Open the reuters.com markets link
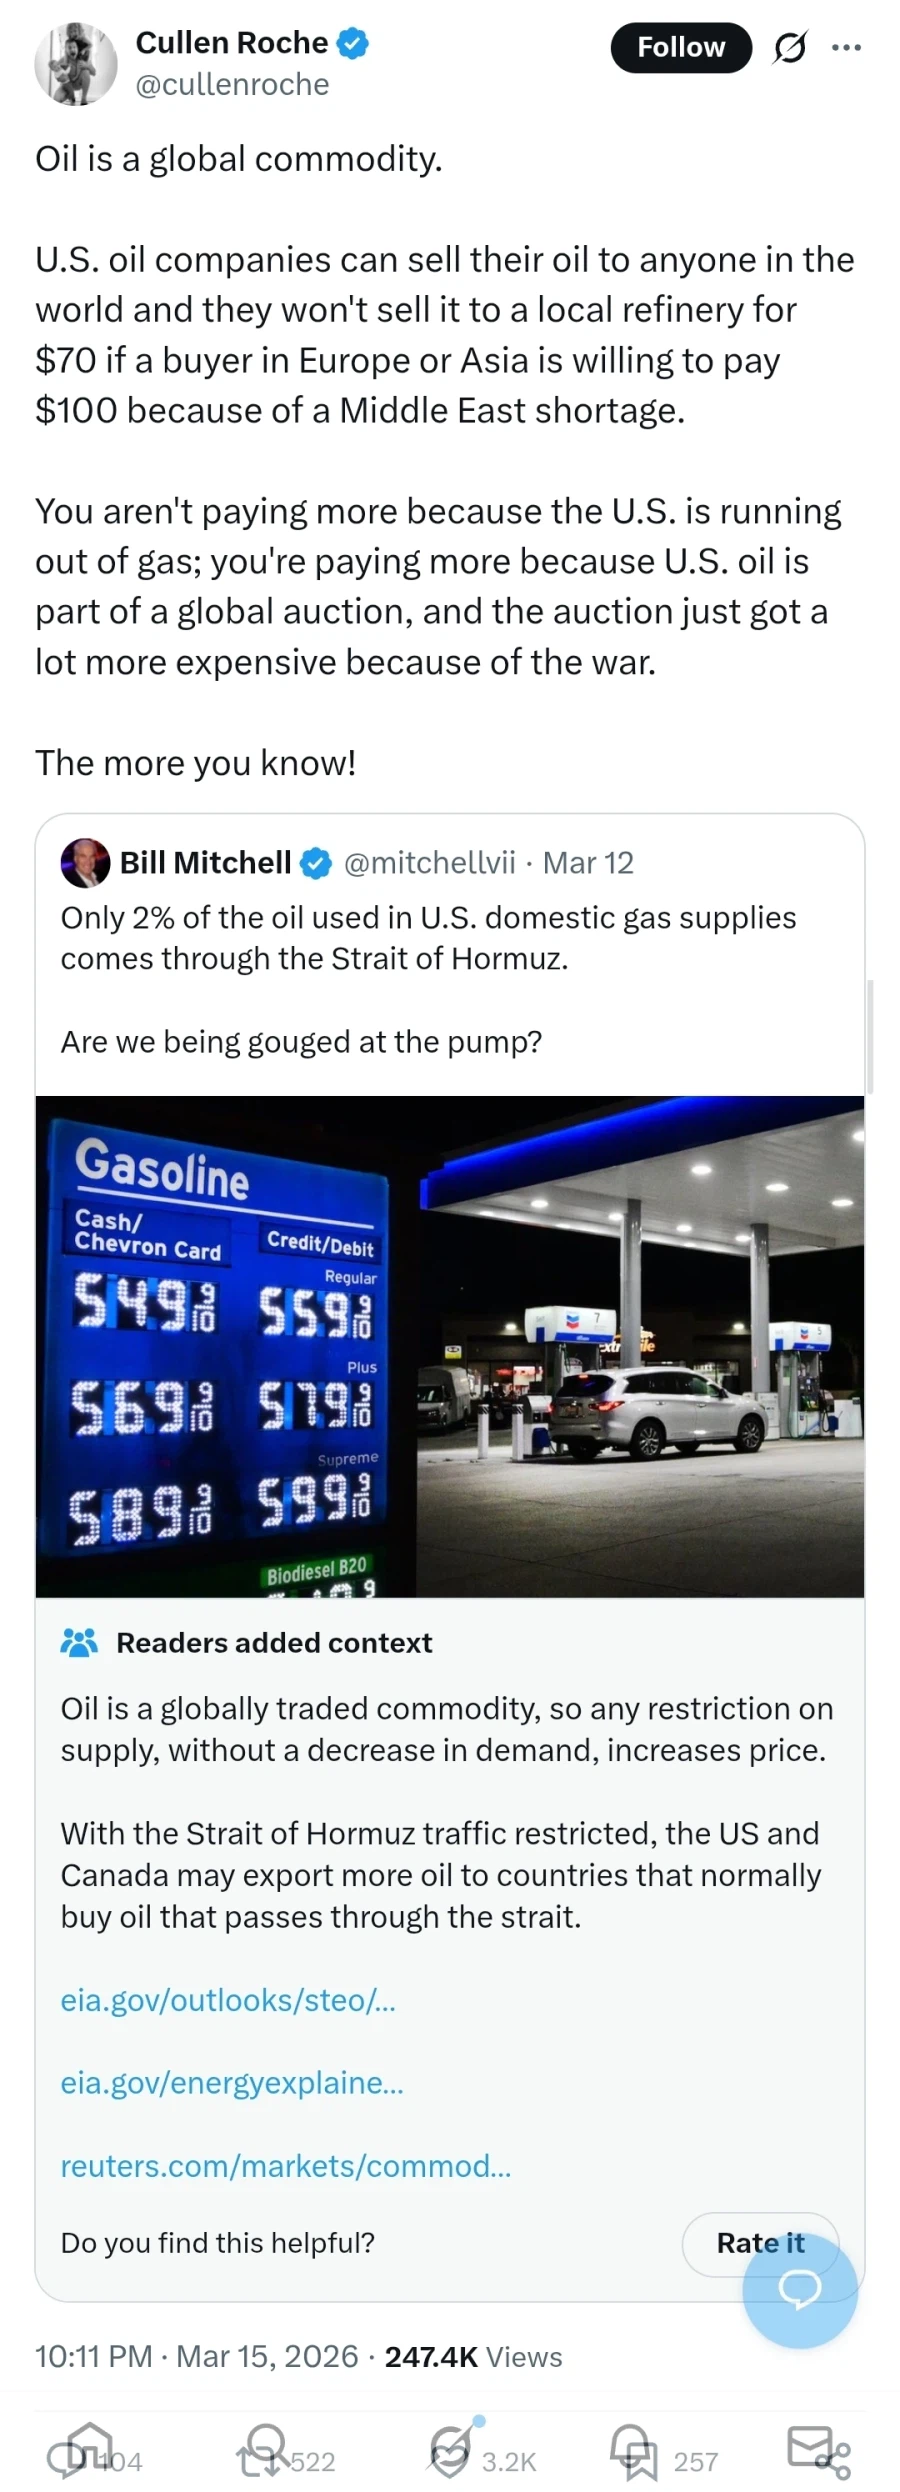Screen dimensions: 900x2492 (286, 2166)
